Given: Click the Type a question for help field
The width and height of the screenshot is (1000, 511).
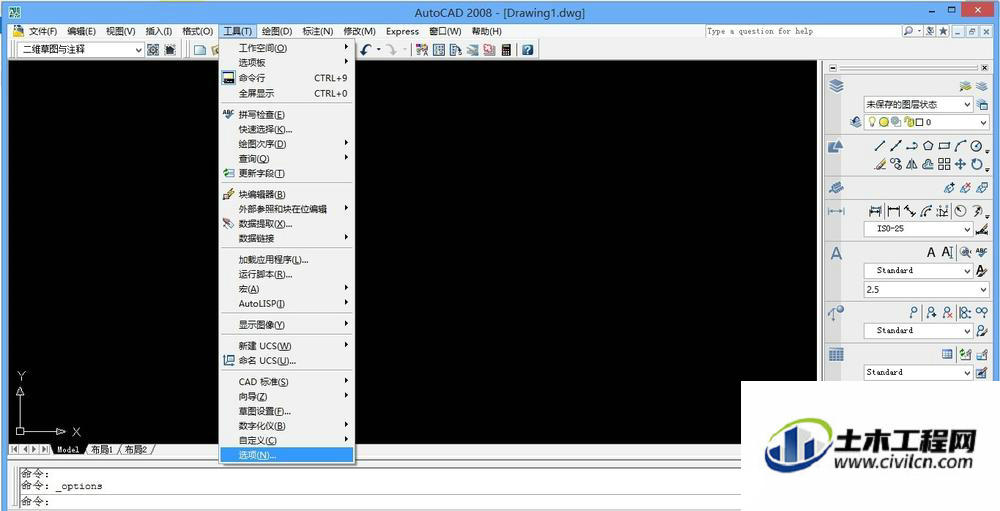Looking at the screenshot, I should pyautogui.click(x=802, y=31).
